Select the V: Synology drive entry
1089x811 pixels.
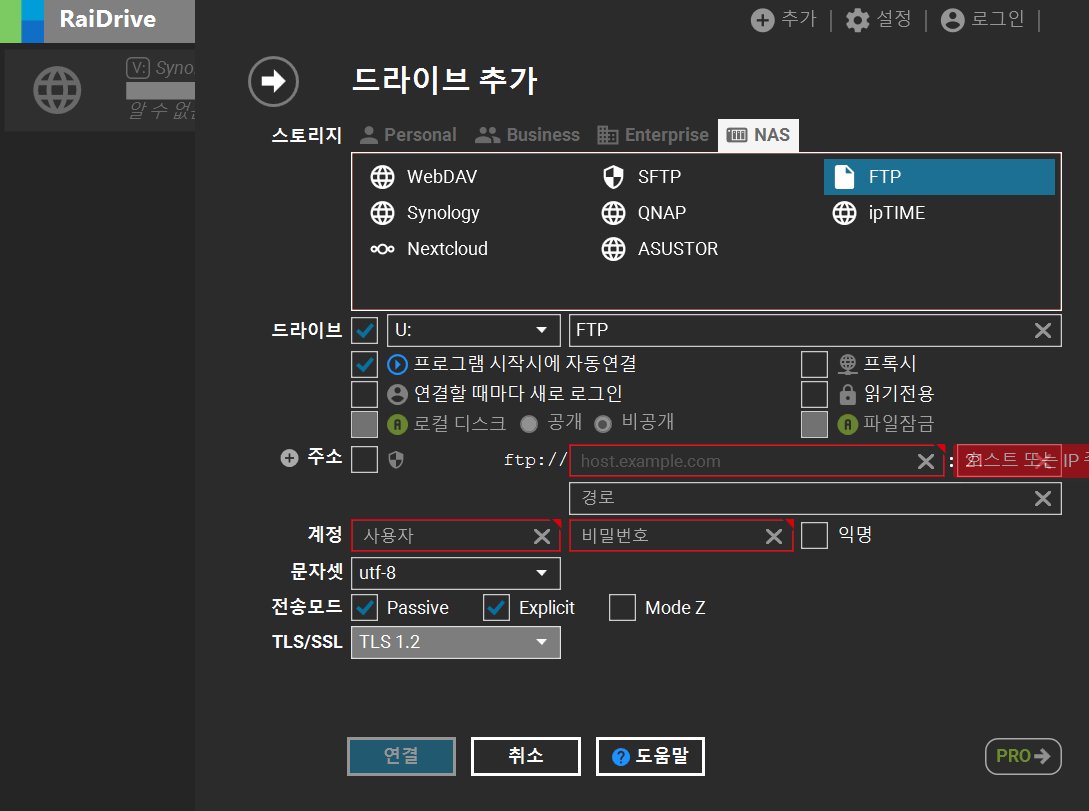99,90
